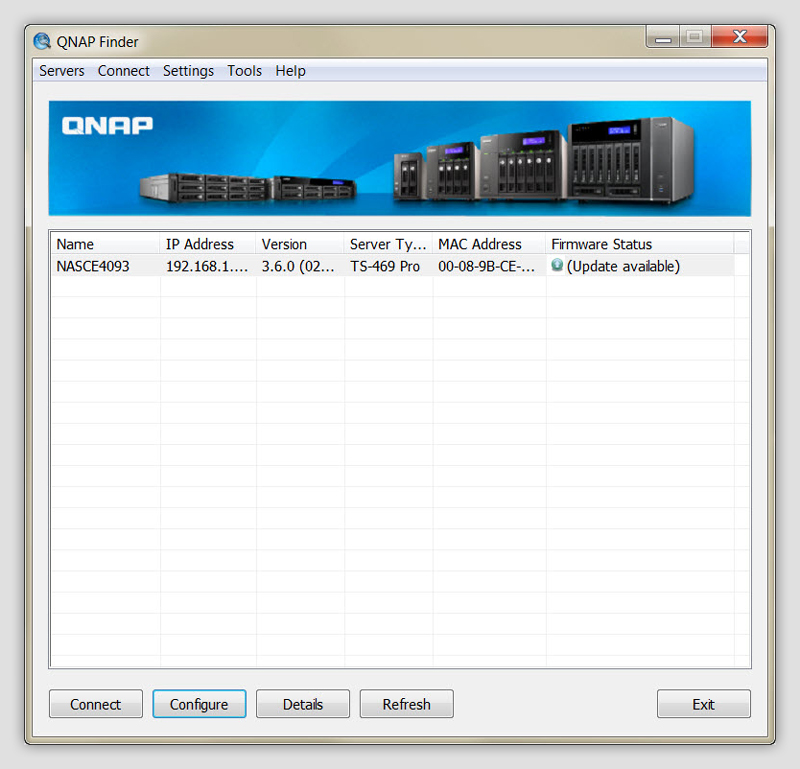Click the TS-469 Pro server type cell
800x769 pixels.
click(385, 266)
